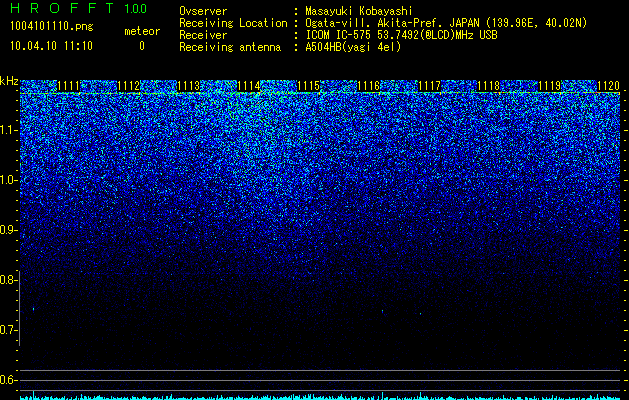The width and height of the screenshot is (629, 400).
Task: Click the 1117 time marker
Action: pyautogui.click(x=429, y=85)
